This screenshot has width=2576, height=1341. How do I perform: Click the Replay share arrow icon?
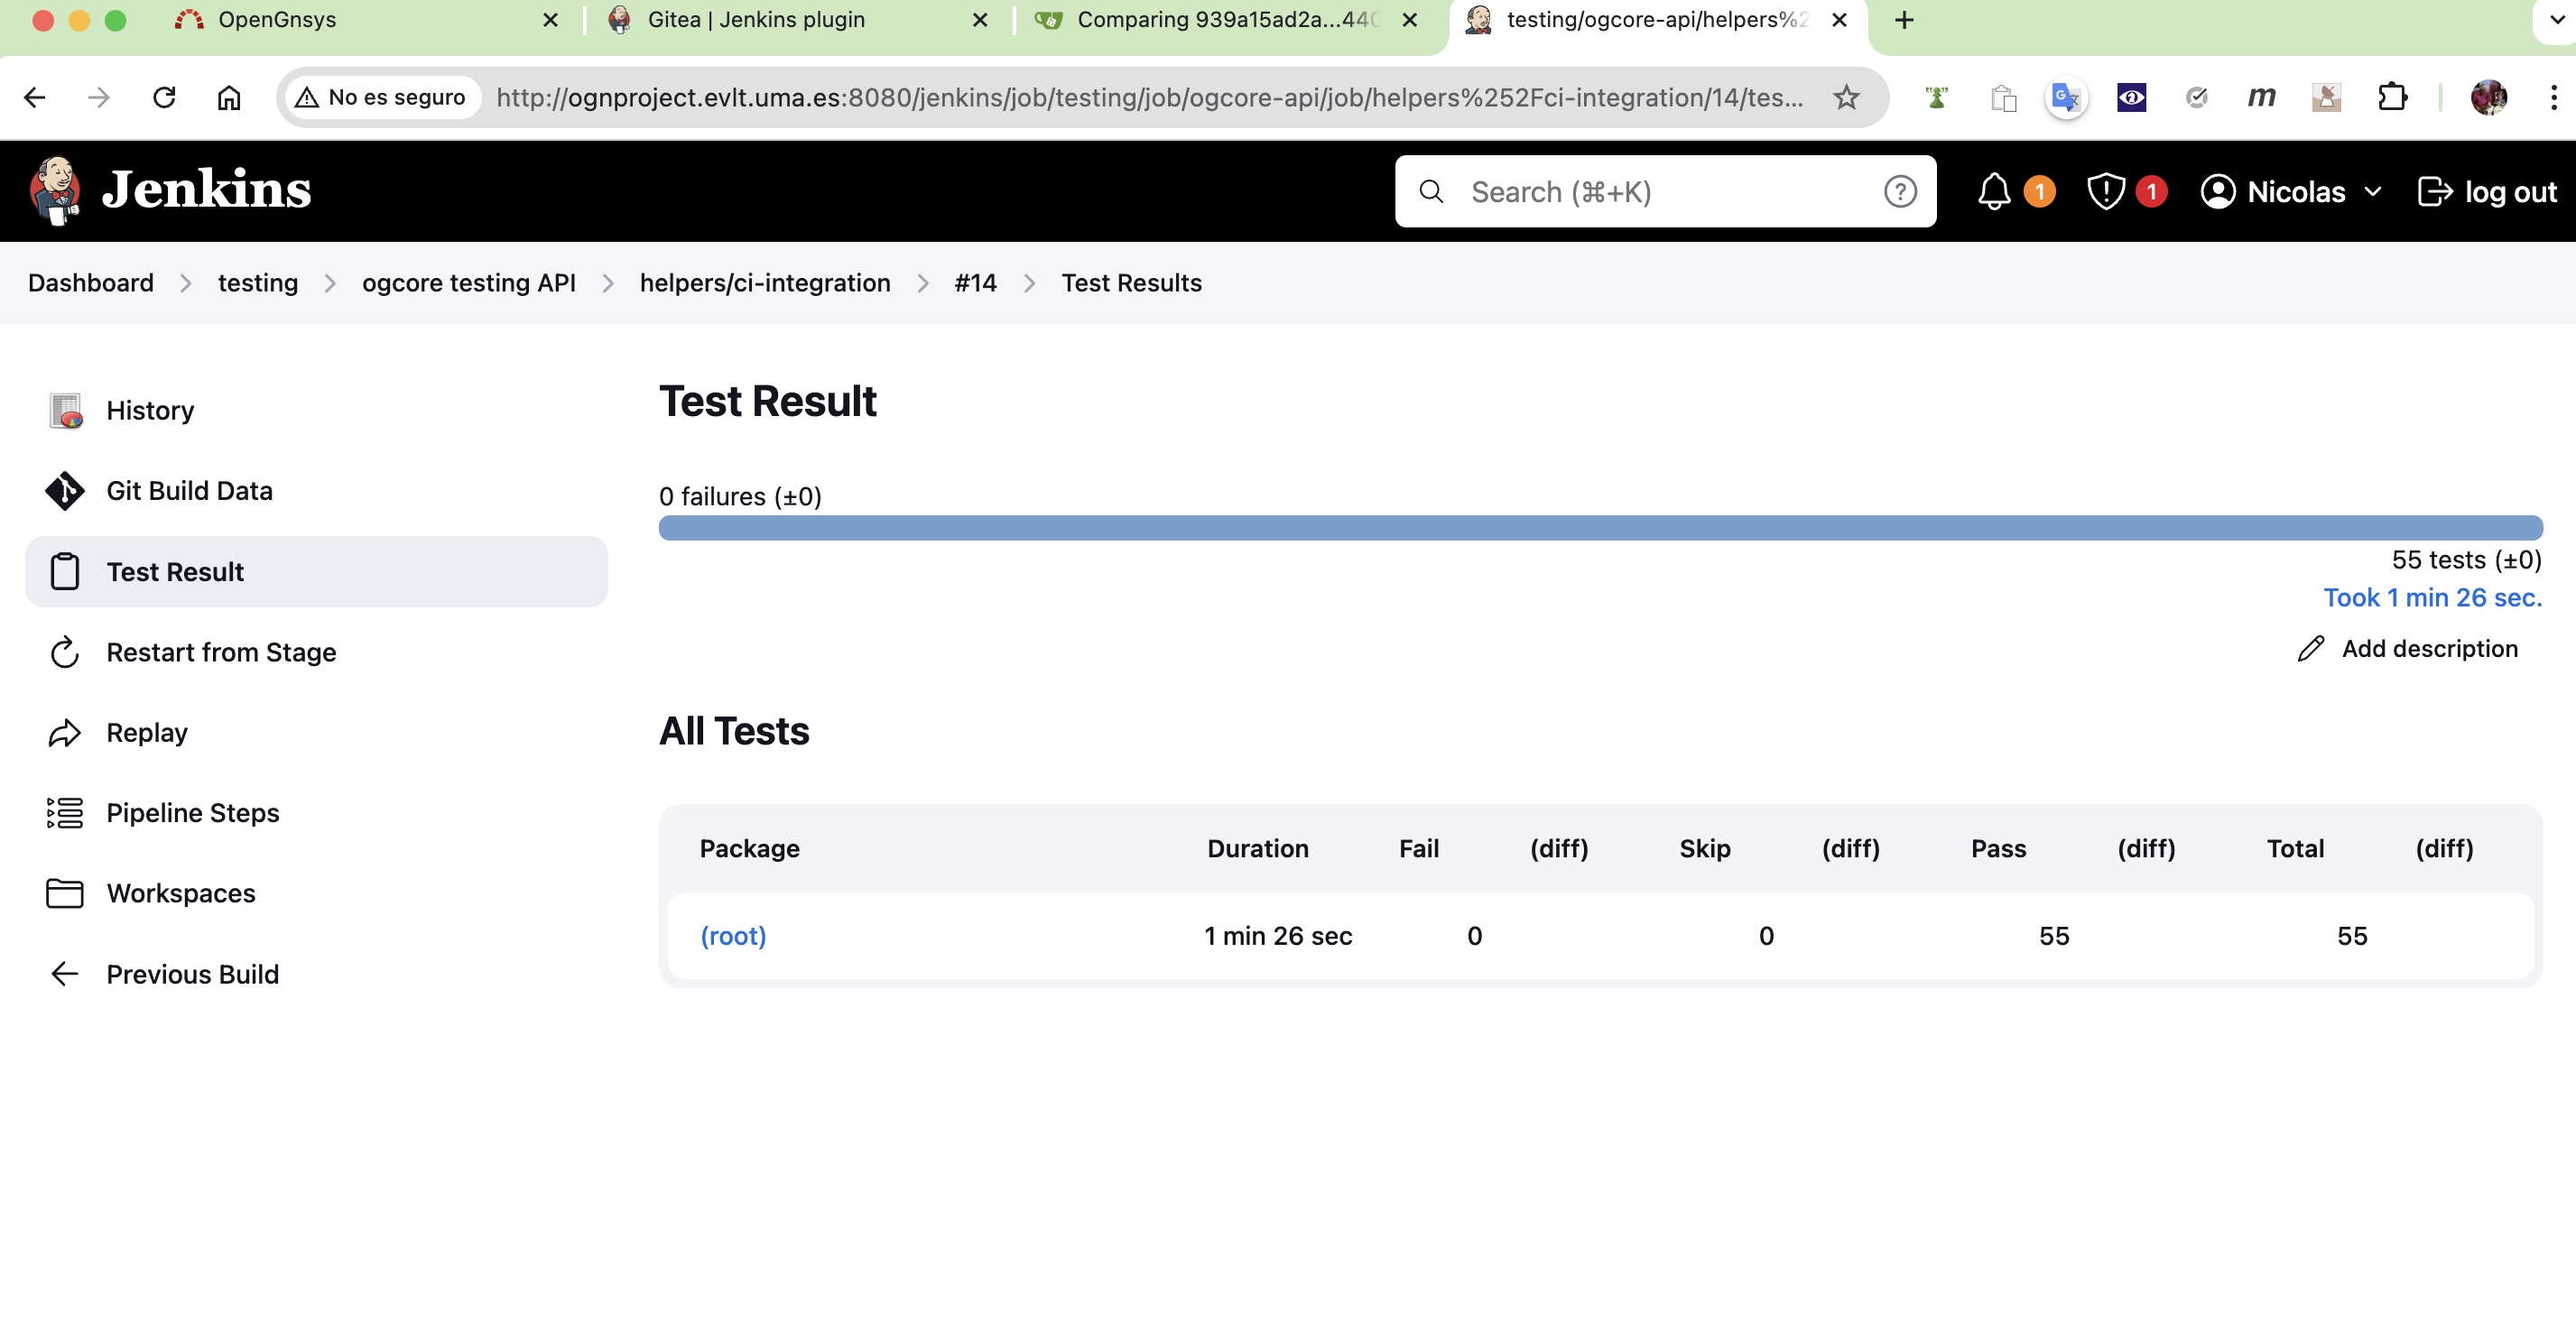coord(65,733)
